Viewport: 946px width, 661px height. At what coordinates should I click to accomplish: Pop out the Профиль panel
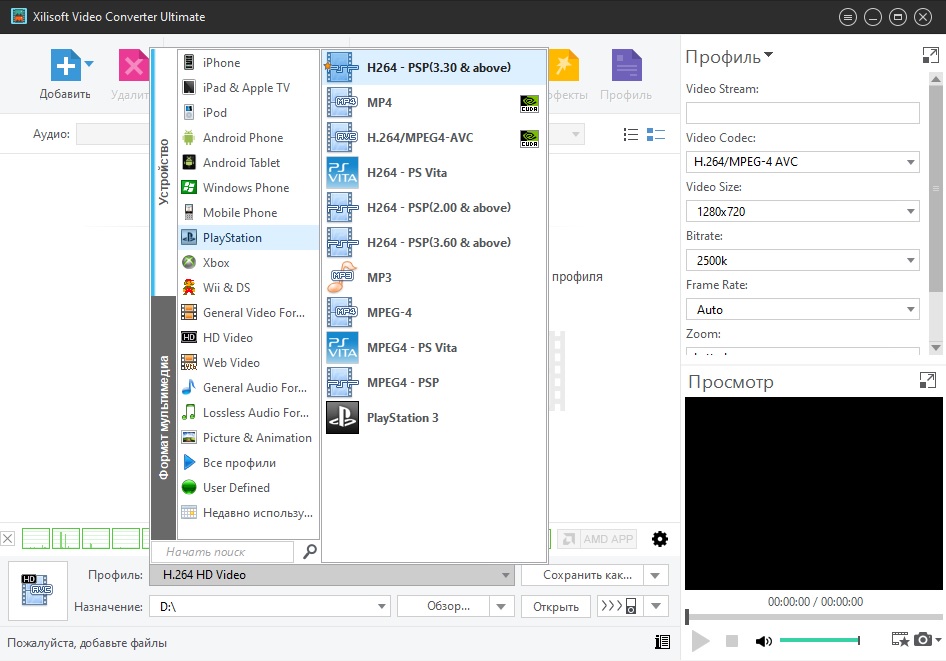point(927,56)
